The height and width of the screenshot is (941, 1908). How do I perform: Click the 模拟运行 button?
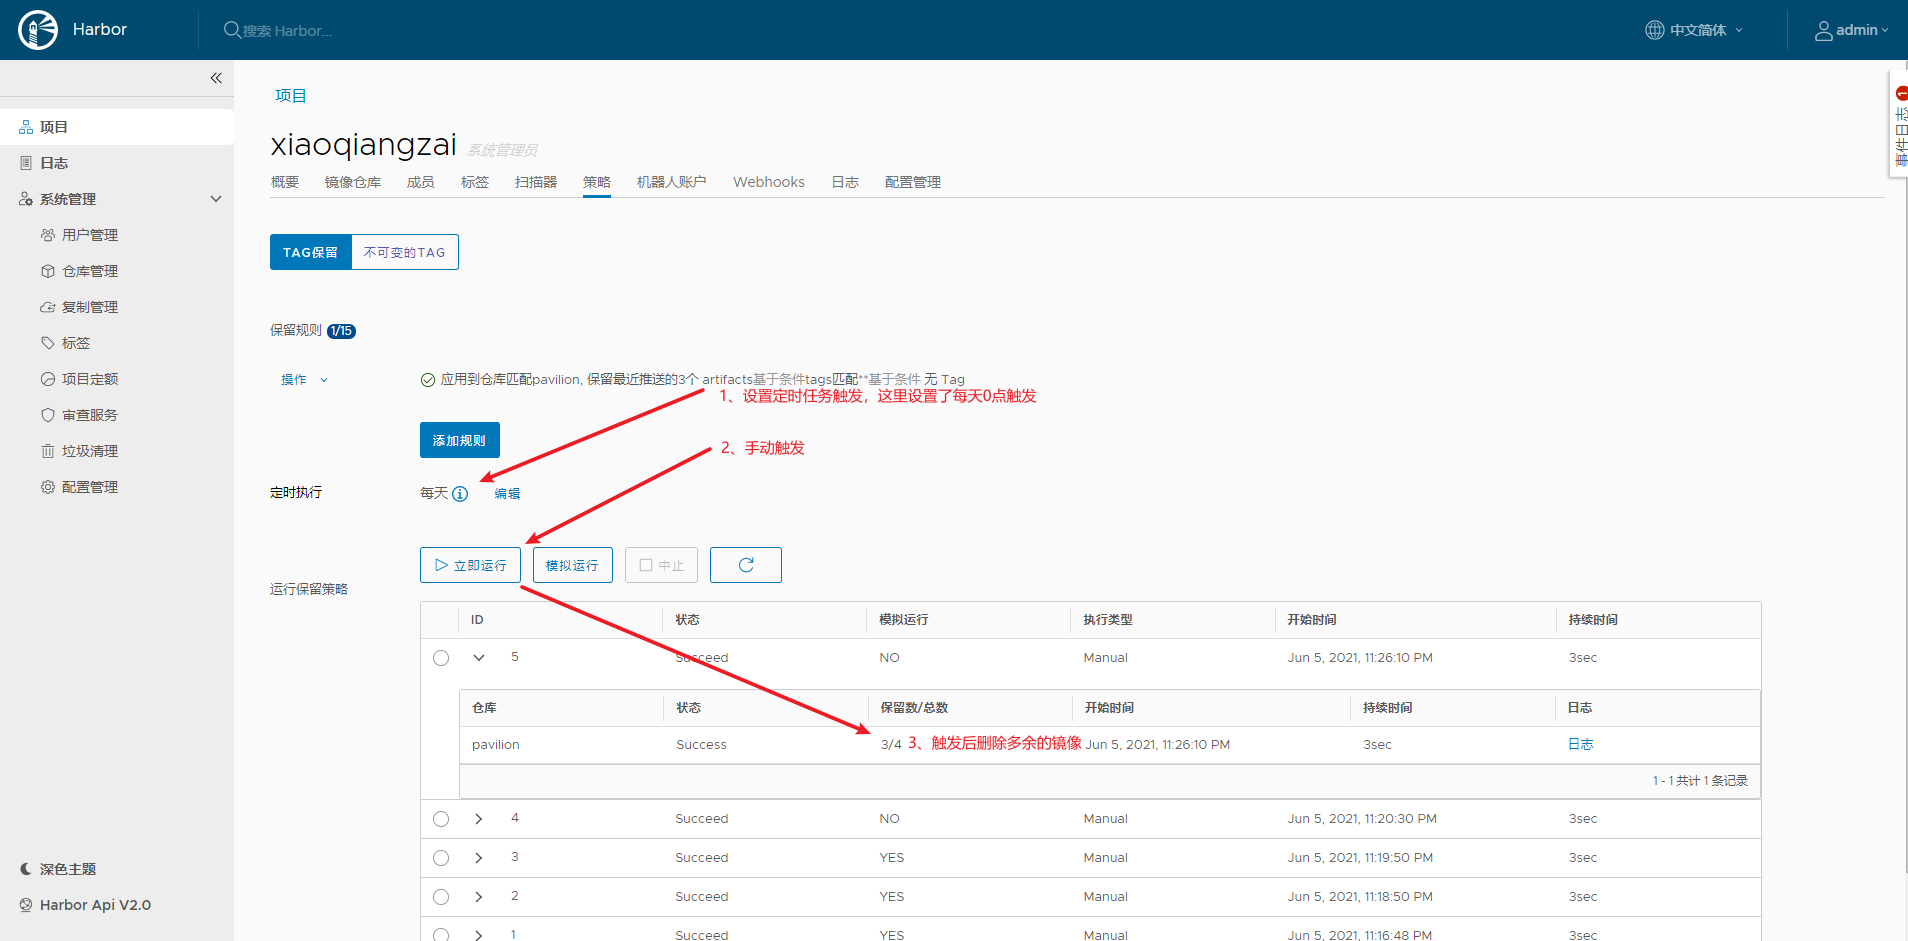tap(573, 565)
